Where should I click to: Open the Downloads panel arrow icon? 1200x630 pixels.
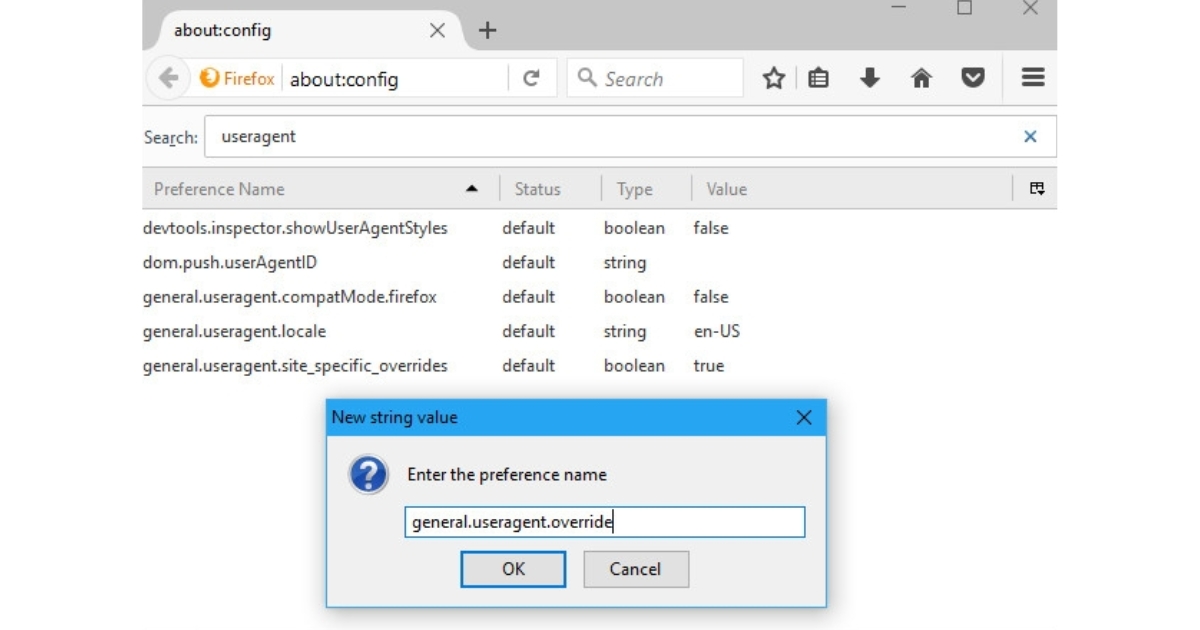click(870, 78)
